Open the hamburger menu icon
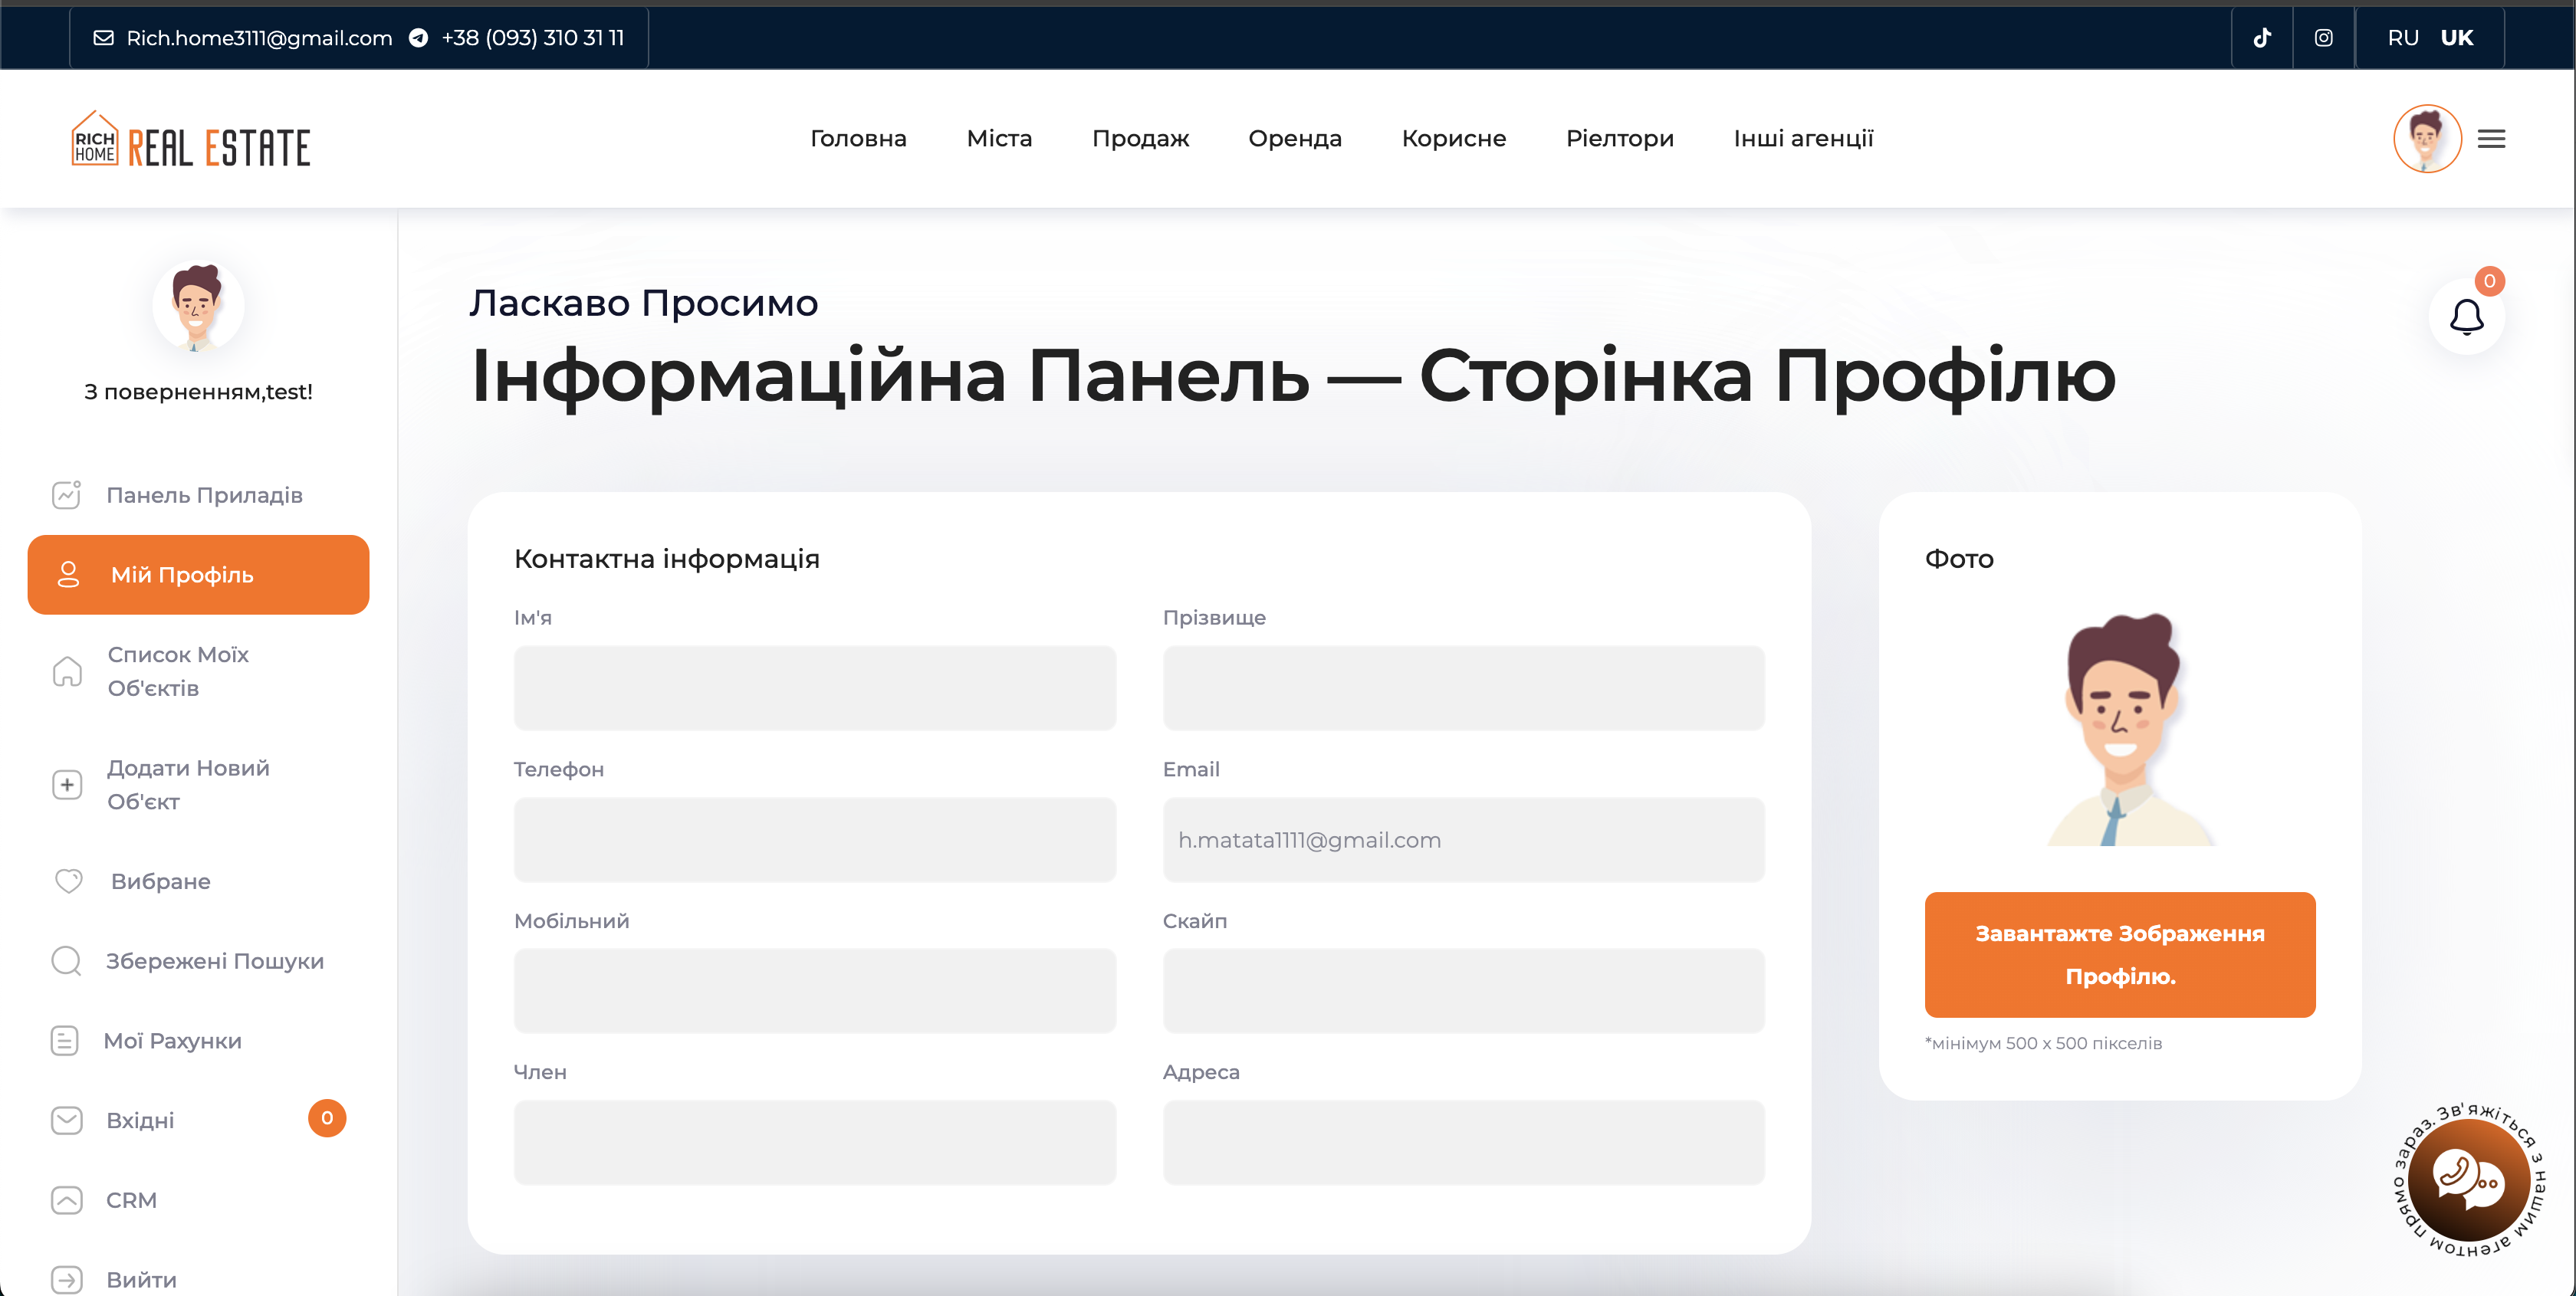 (x=2491, y=139)
